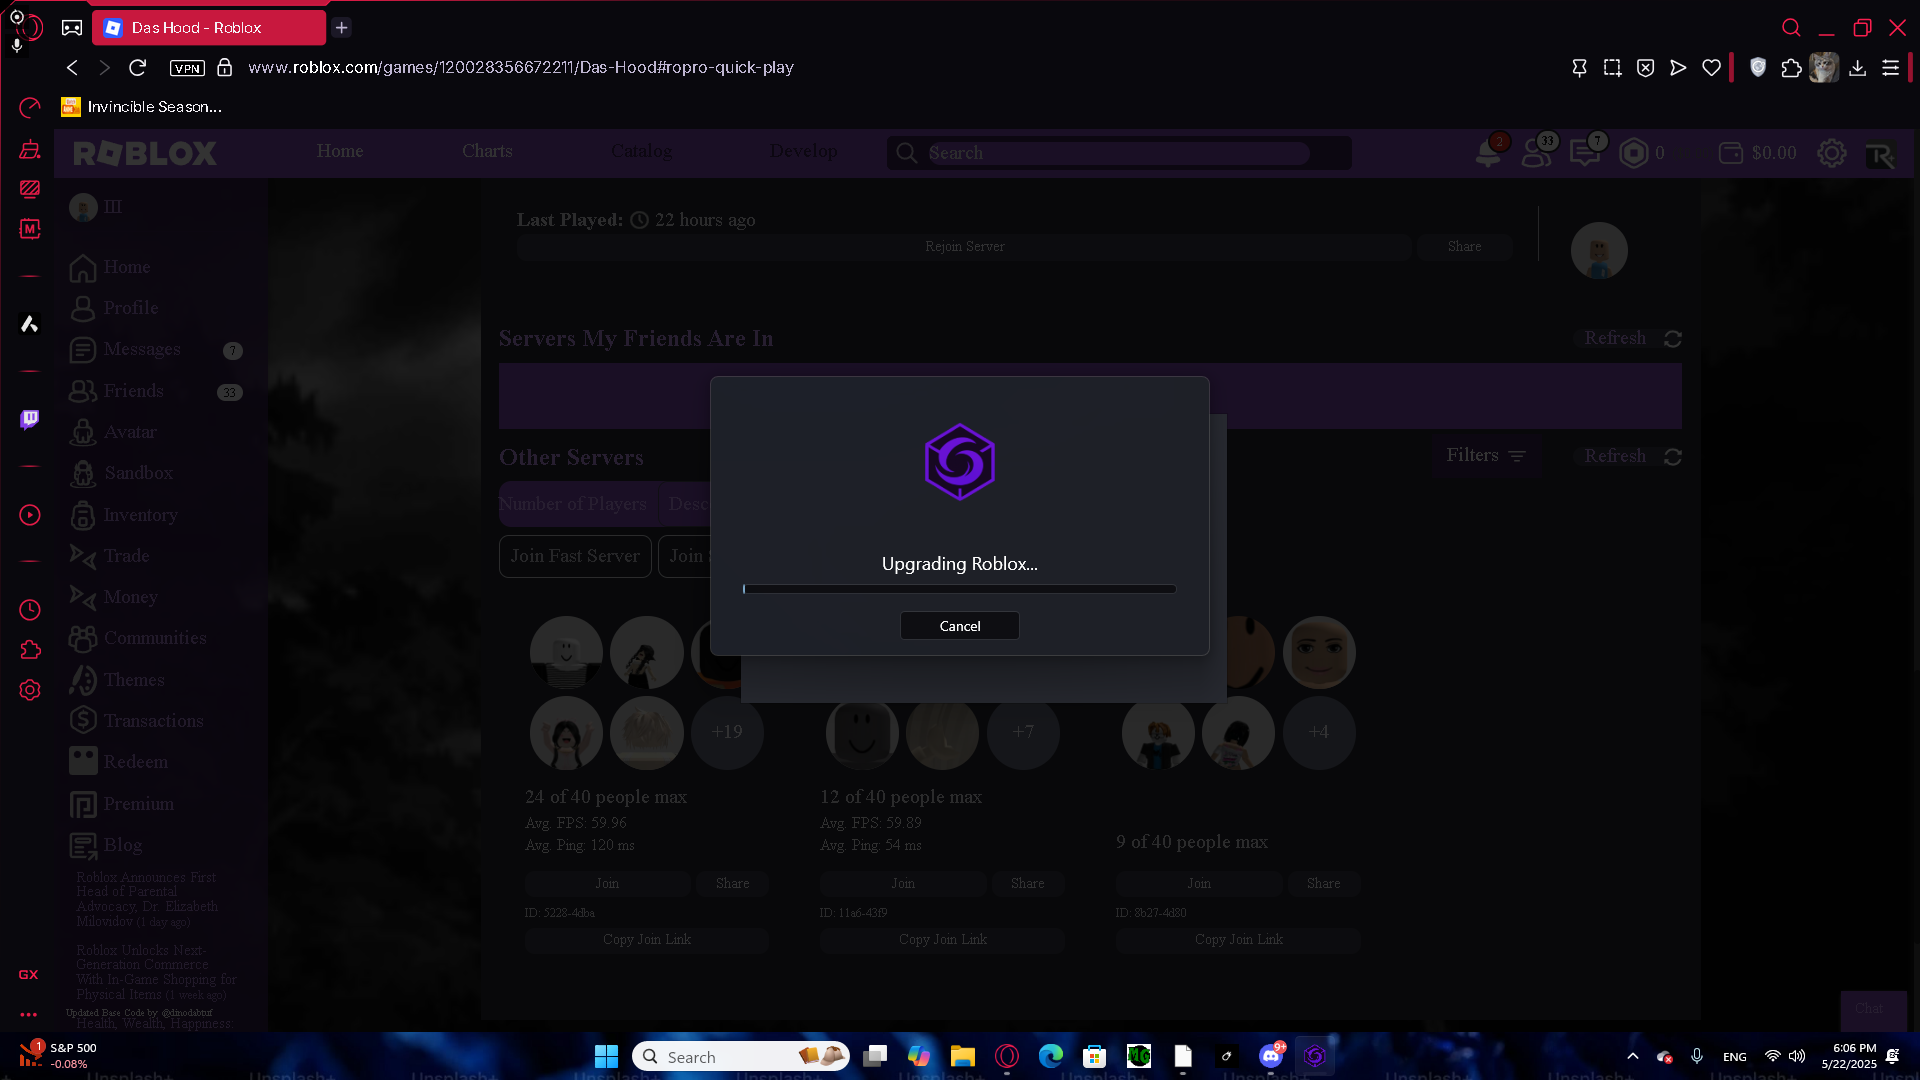
Task: Open File Explorer from taskbar
Action: point(963,1056)
